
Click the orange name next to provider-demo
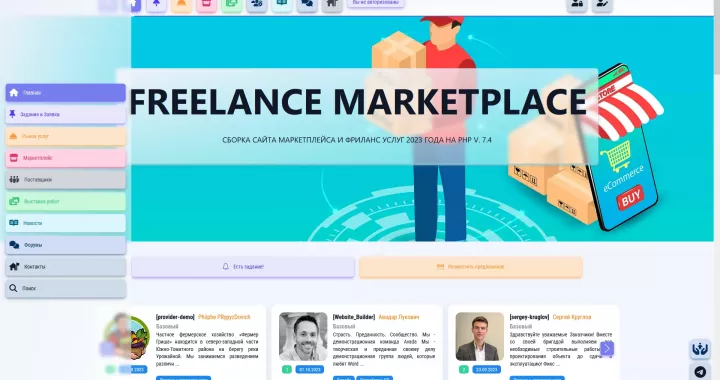[224, 317]
